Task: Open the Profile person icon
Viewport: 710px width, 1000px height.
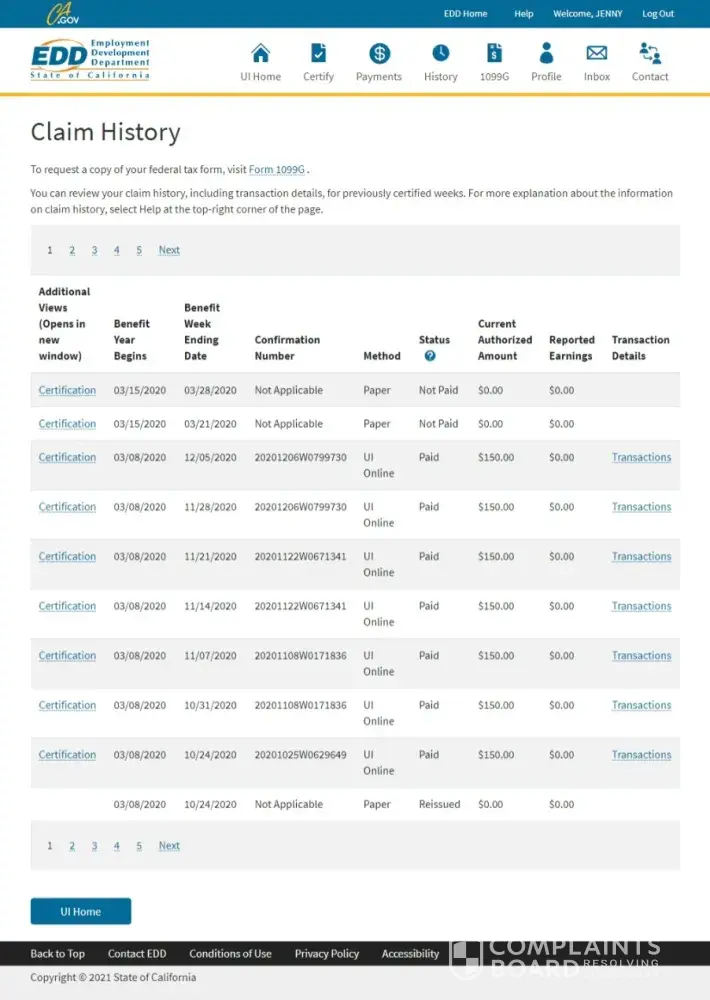Action: [x=546, y=54]
